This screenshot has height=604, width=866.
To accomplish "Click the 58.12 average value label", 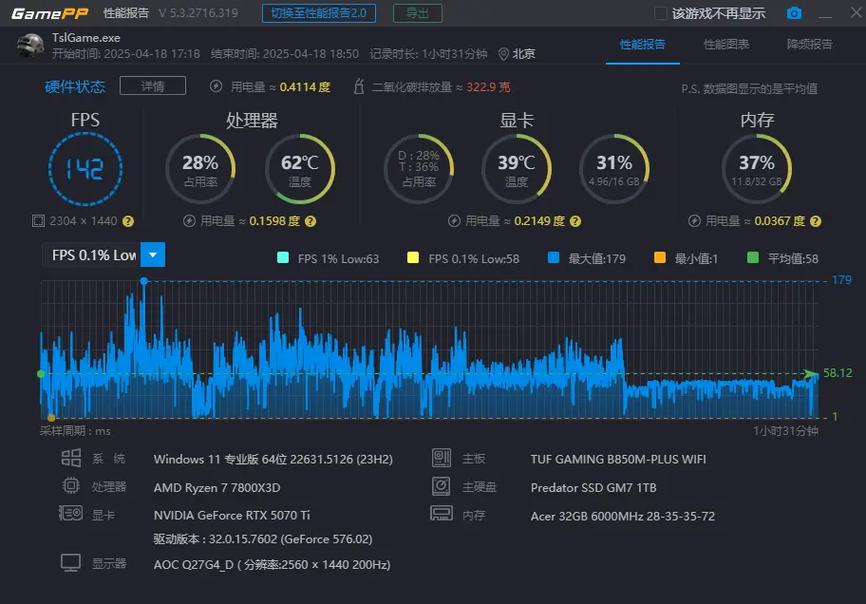I will (837, 373).
